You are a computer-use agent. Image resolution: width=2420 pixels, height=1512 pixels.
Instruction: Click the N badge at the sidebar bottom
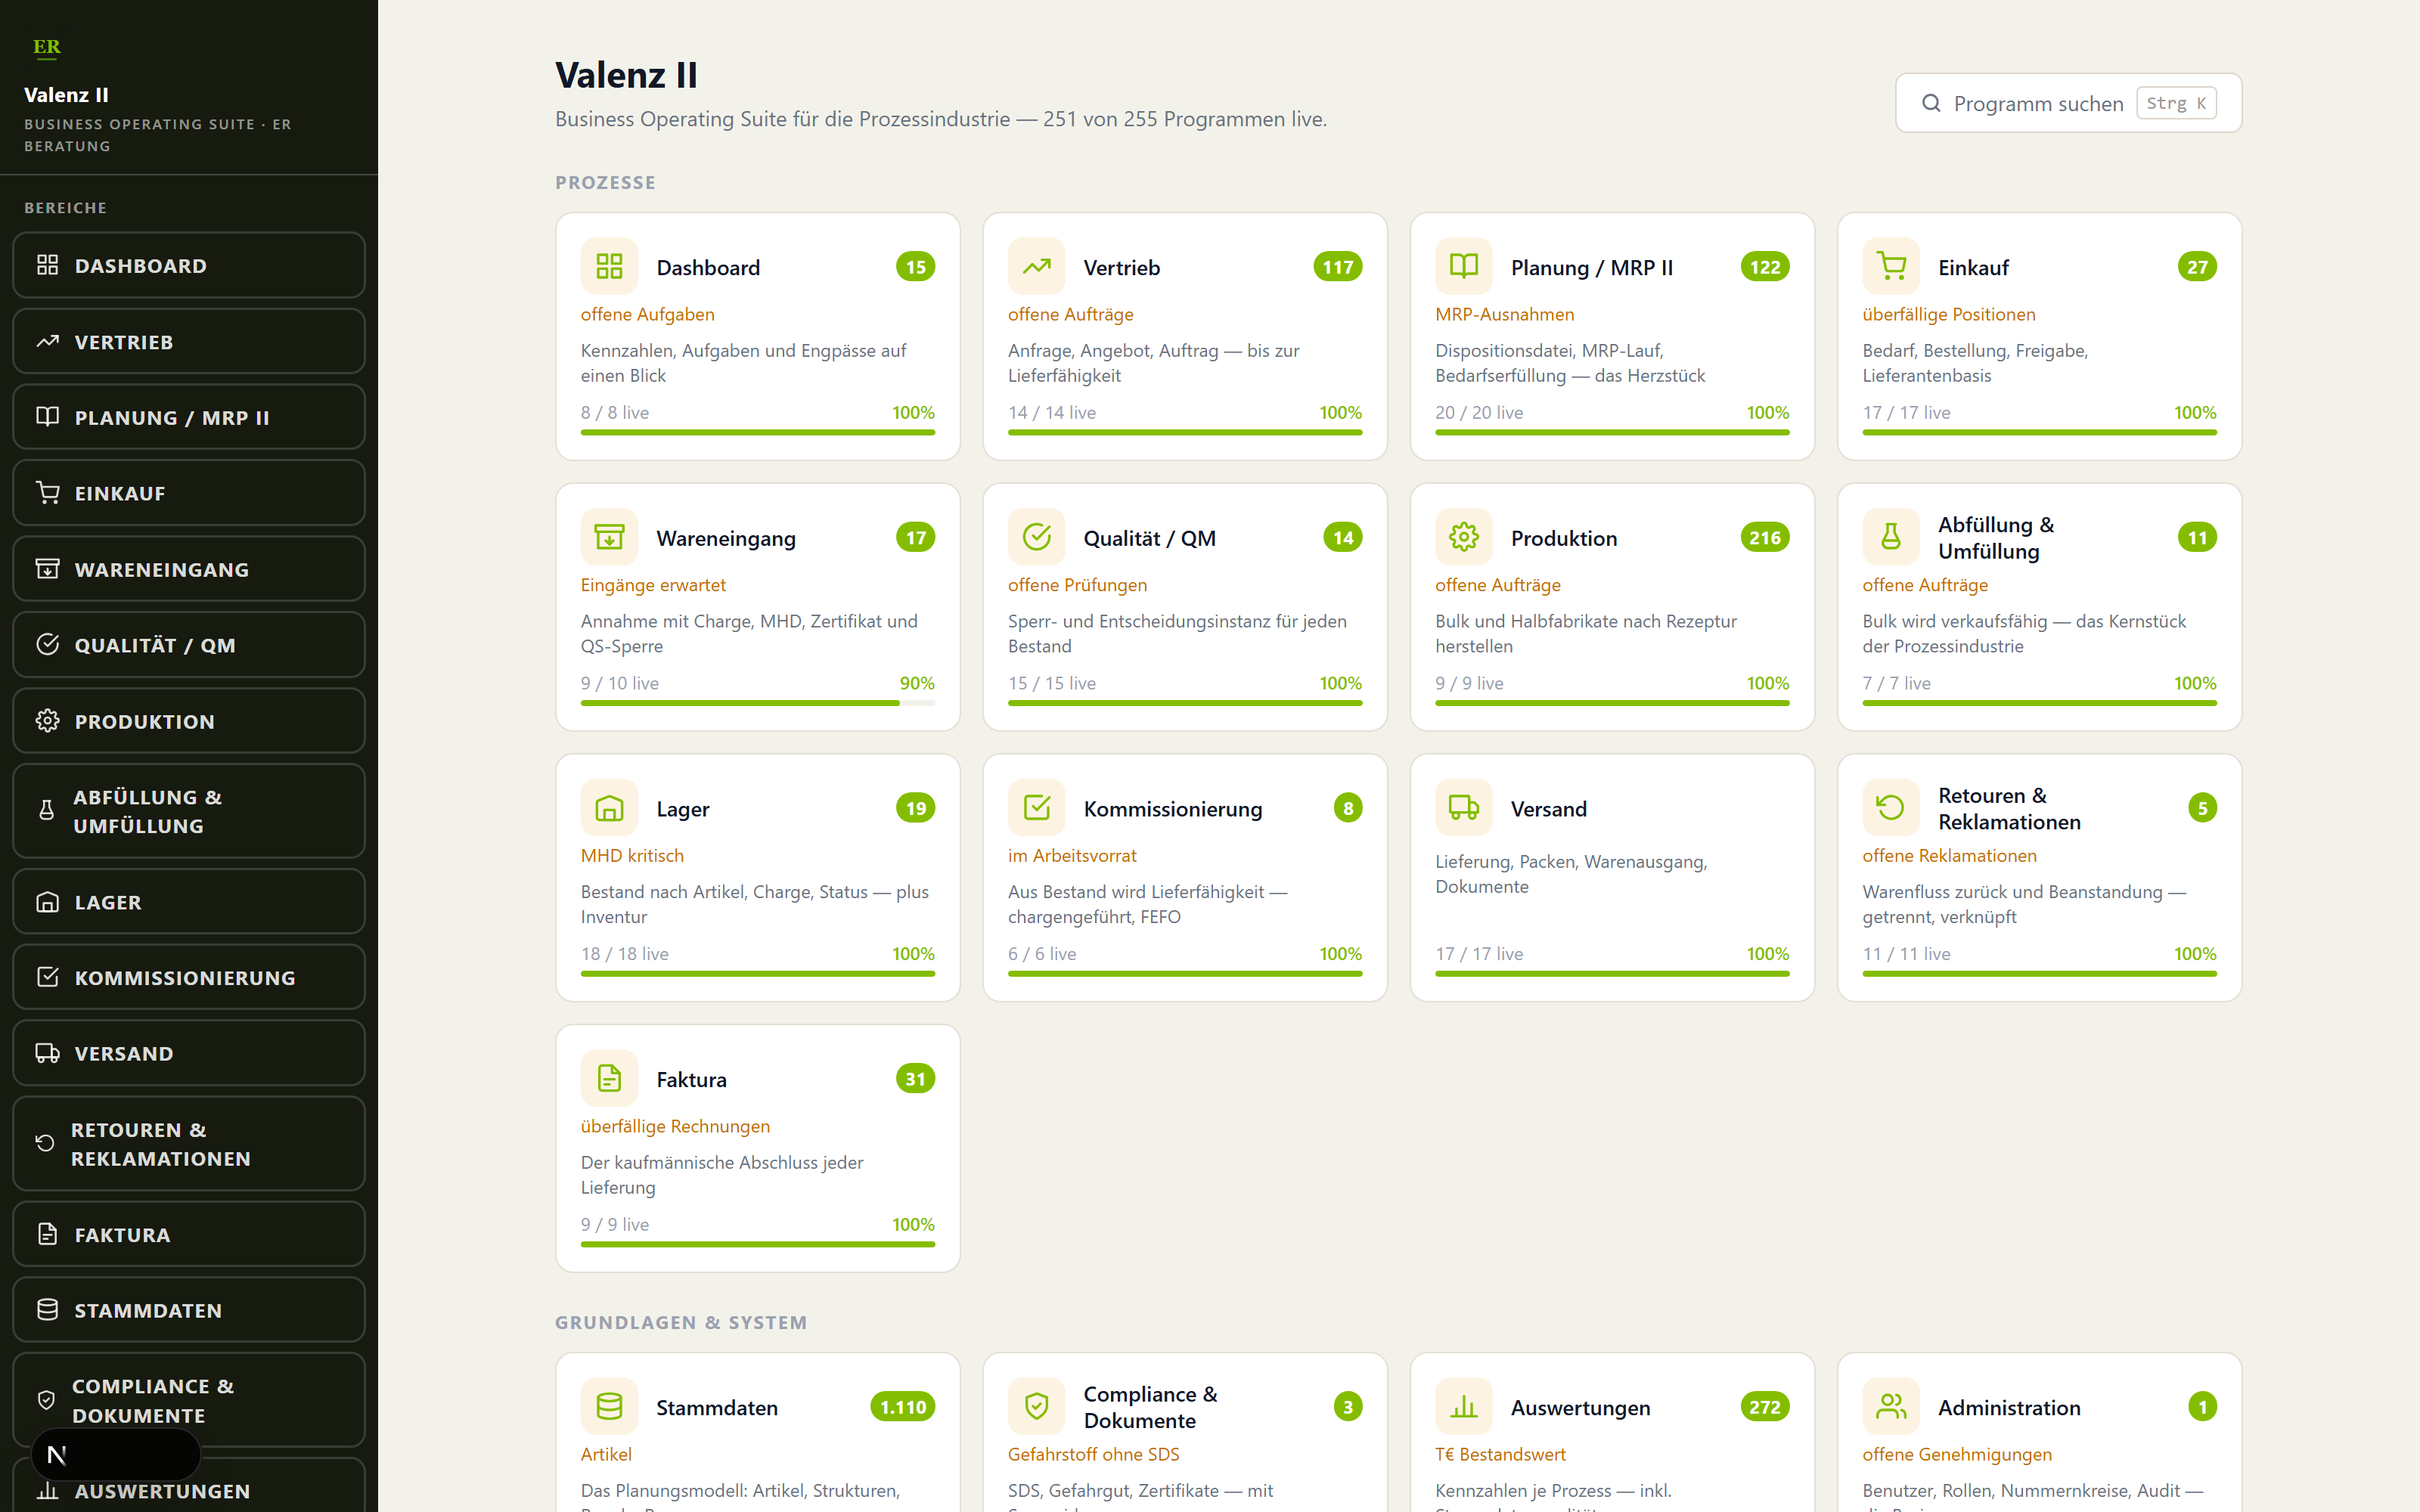[57, 1455]
